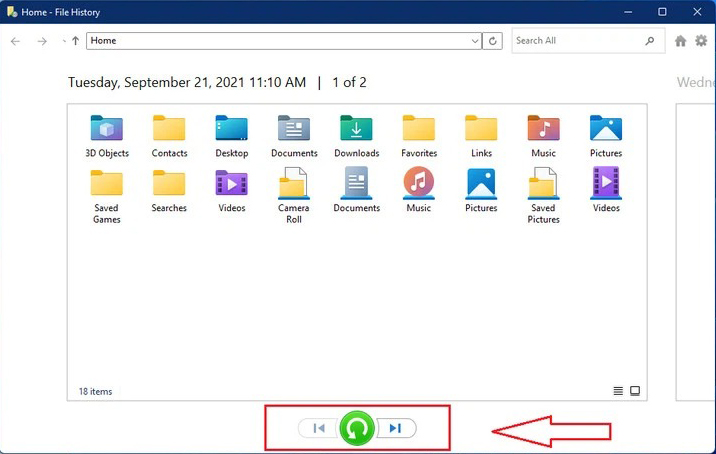Open the 3D Objects folder
Image resolution: width=716 pixels, height=454 pixels.
[107, 137]
